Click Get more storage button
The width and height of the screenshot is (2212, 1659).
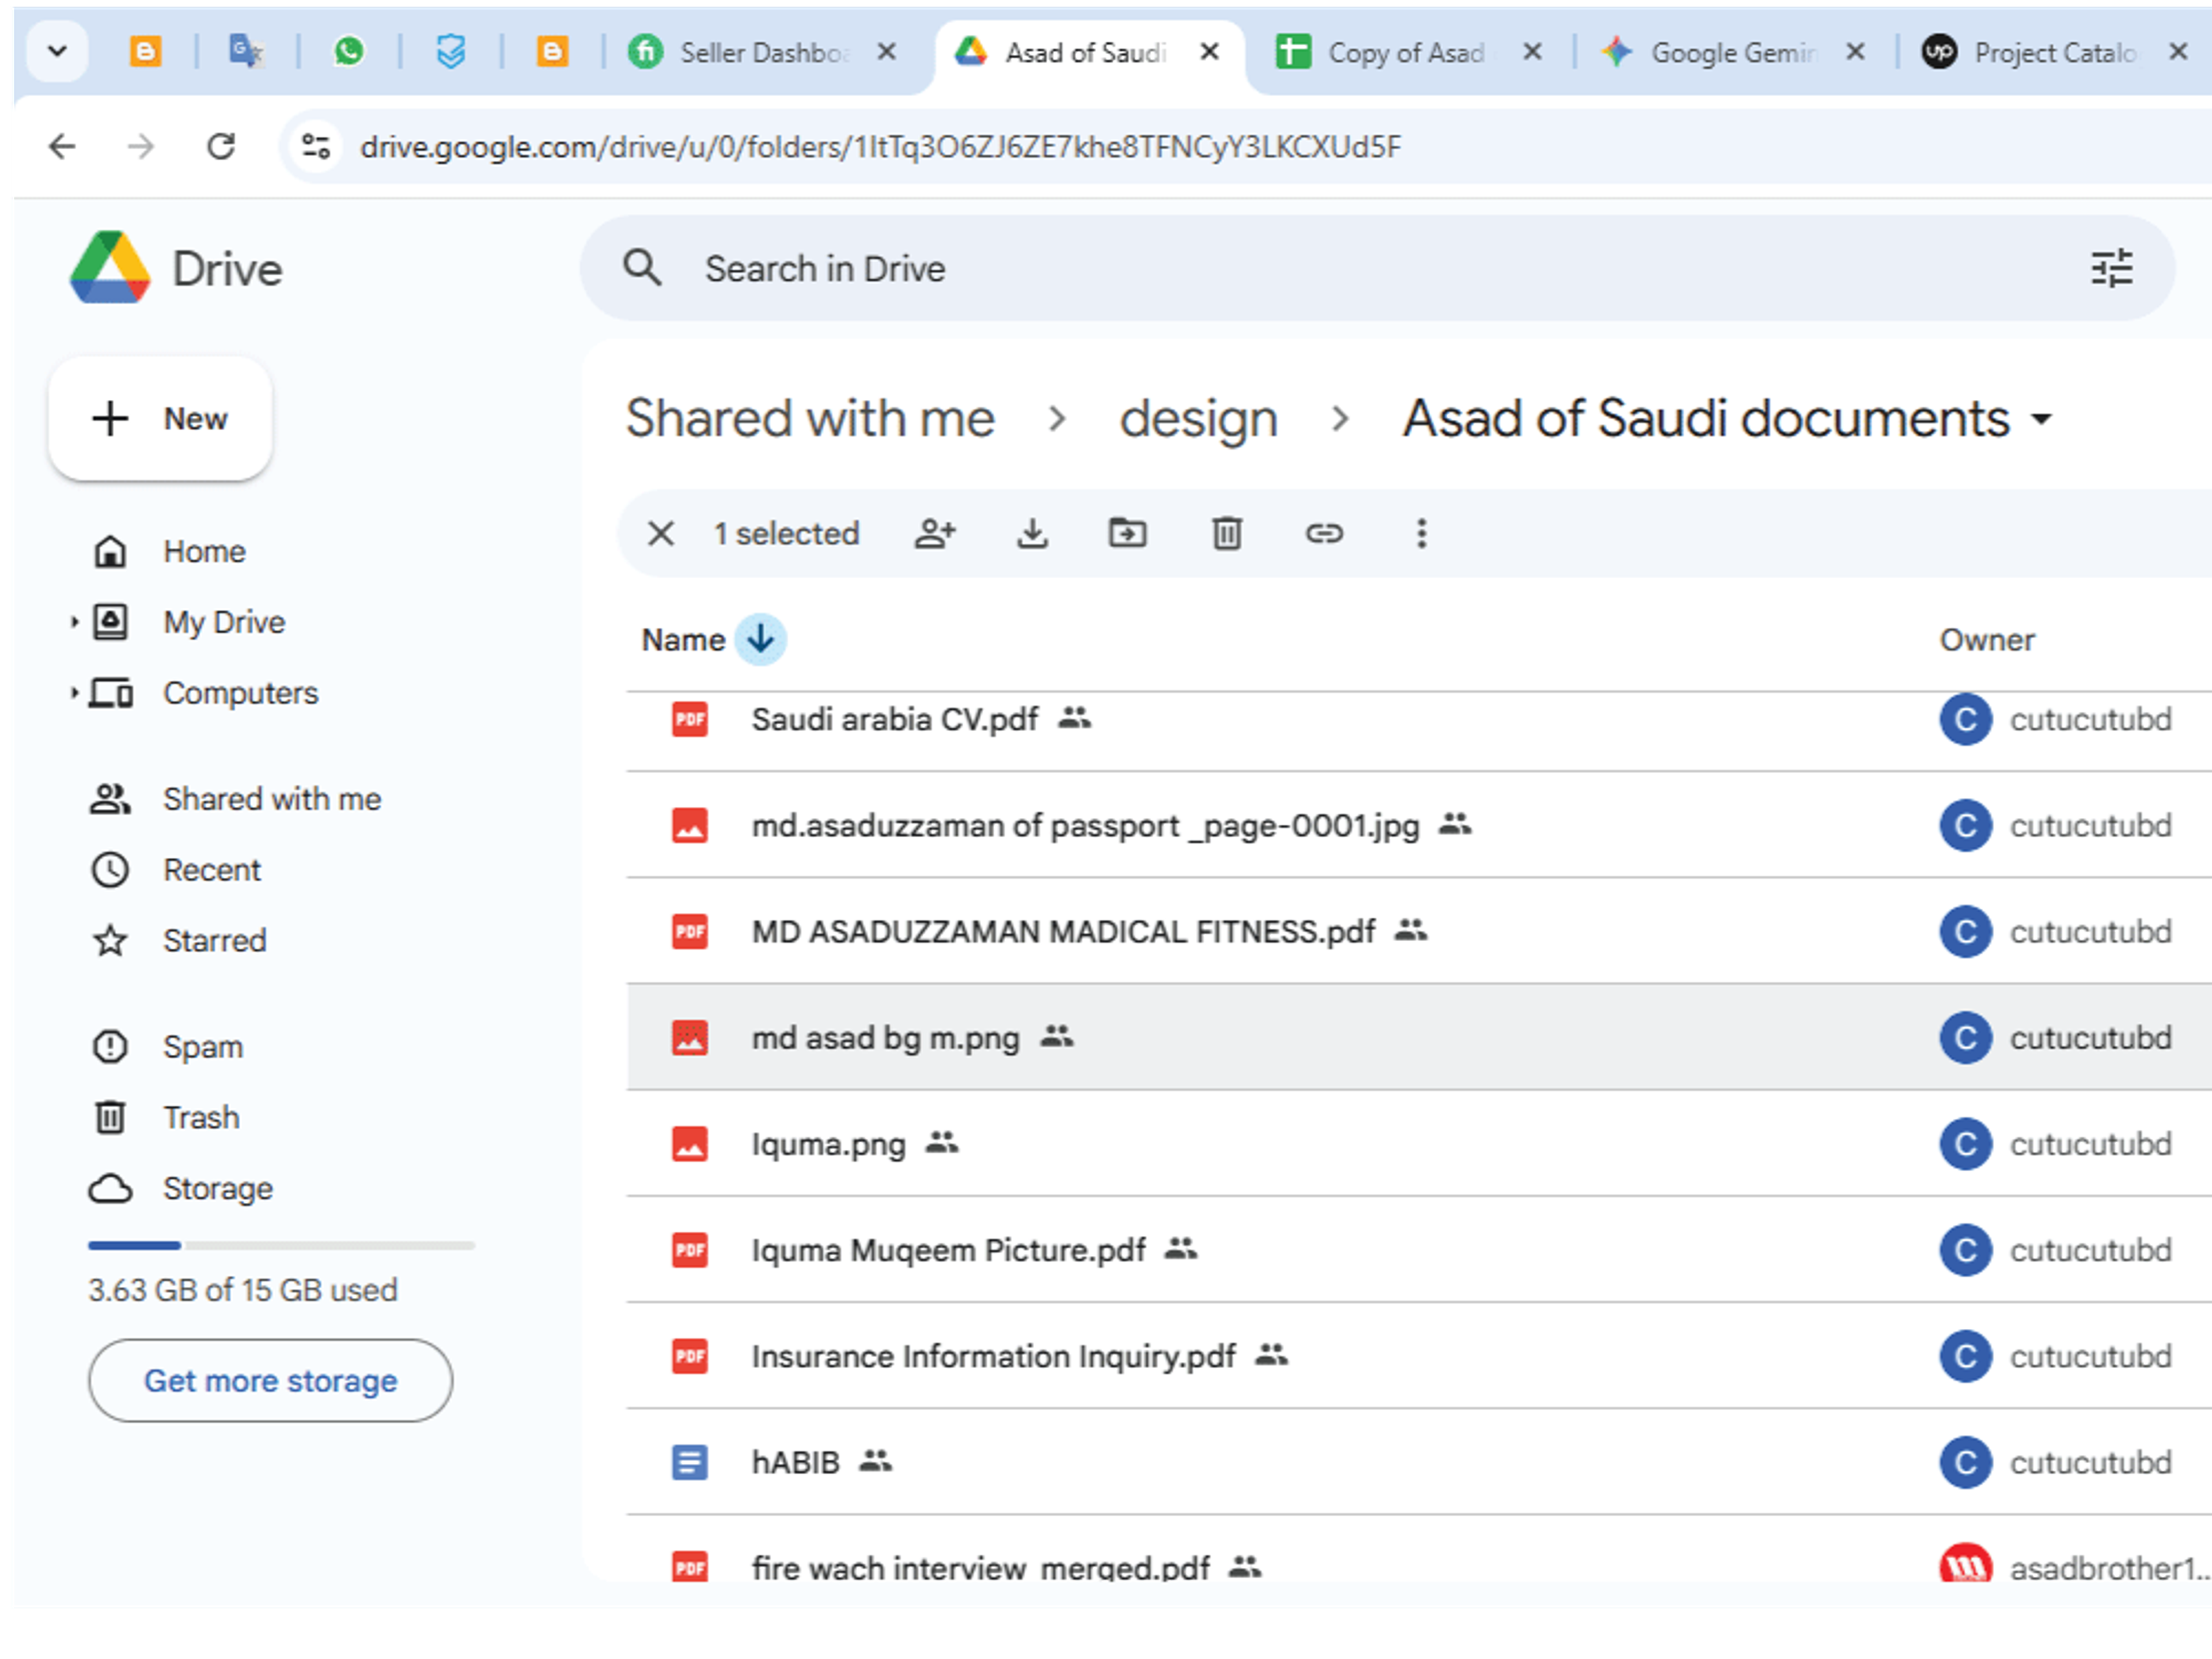click(x=270, y=1380)
